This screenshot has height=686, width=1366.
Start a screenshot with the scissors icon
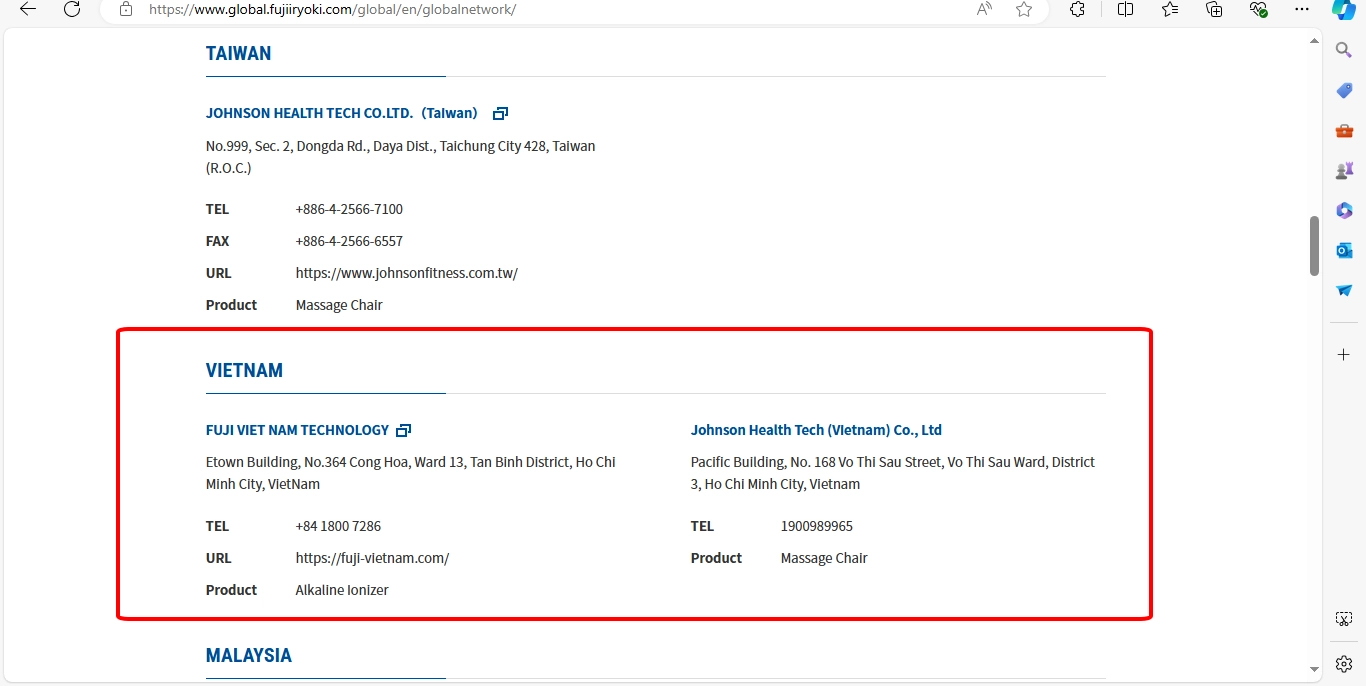pyautogui.click(x=1344, y=619)
